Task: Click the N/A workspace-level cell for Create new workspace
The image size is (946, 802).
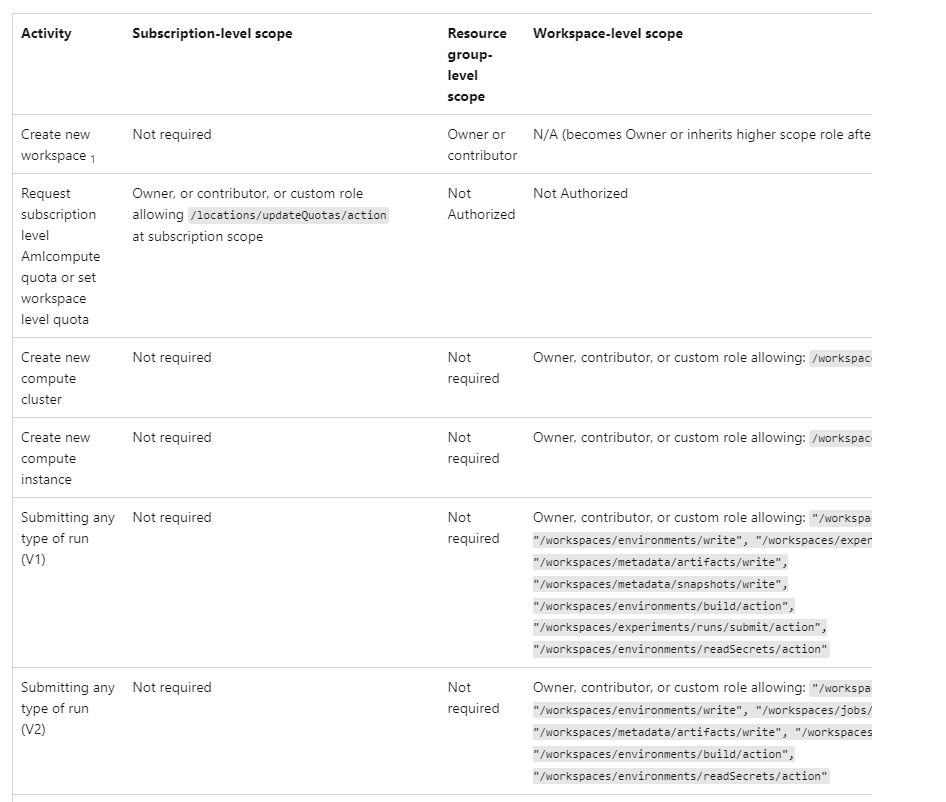Action: point(701,135)
